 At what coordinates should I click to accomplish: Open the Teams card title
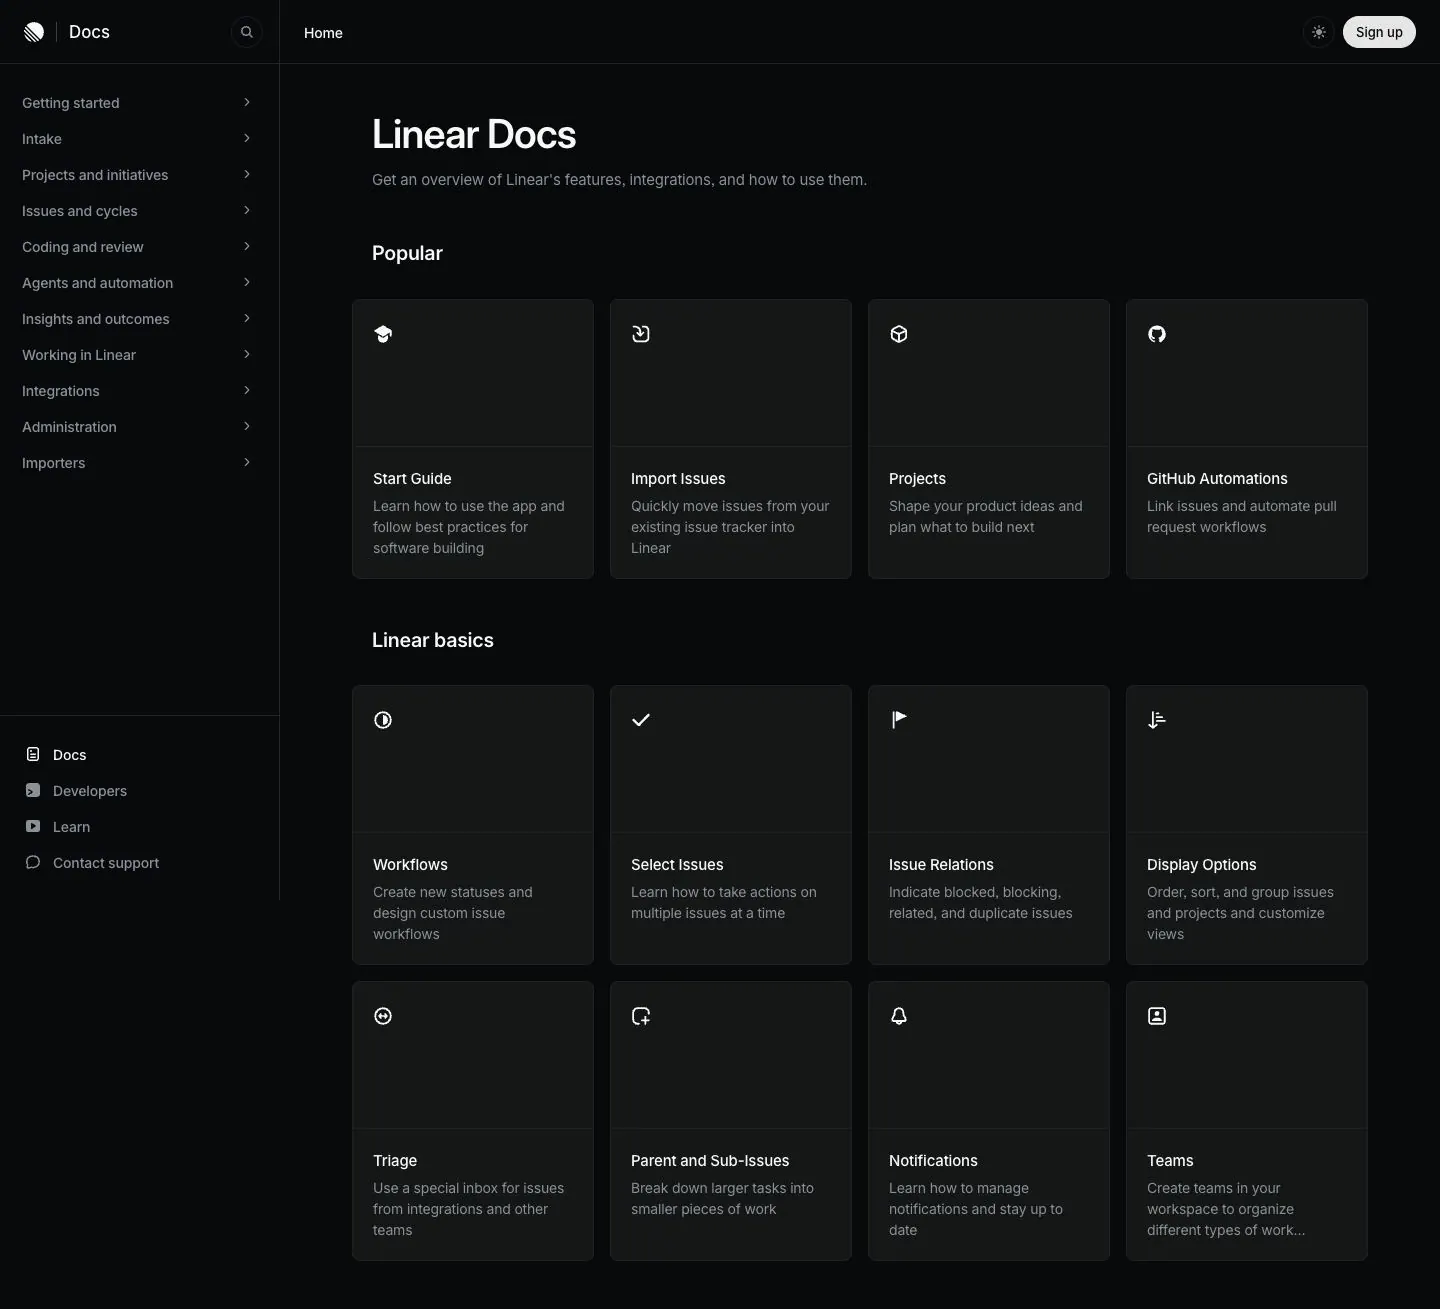(1170, 1161)
